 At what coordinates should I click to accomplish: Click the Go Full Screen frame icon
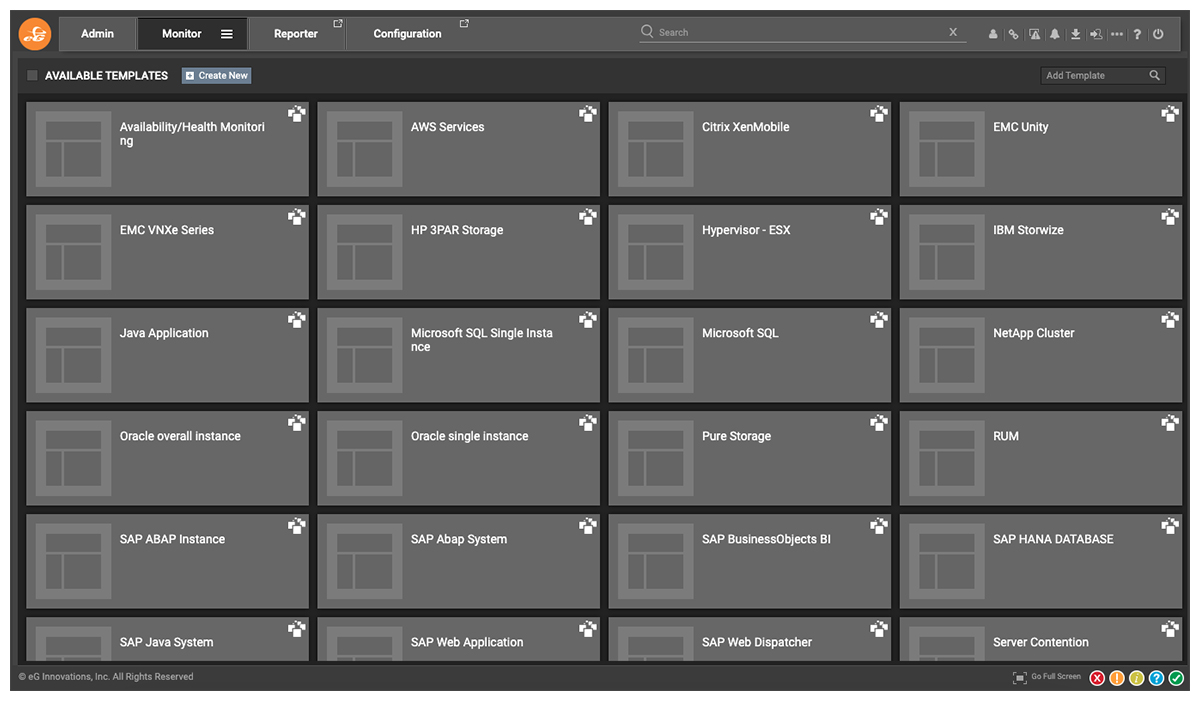[1020, 678]
